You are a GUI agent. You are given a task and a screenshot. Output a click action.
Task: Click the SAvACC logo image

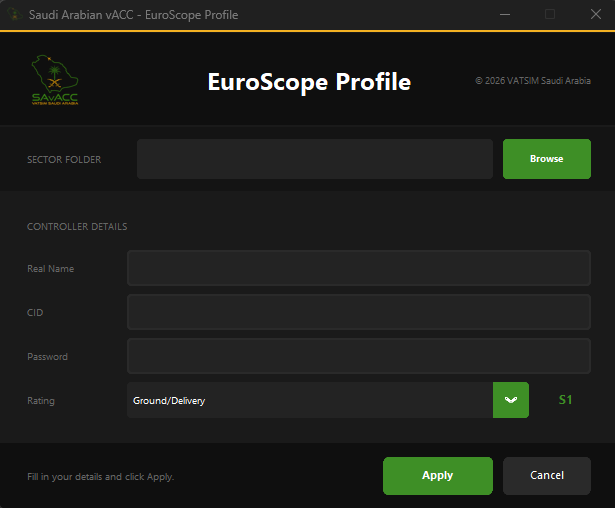[x=55, y=80]
